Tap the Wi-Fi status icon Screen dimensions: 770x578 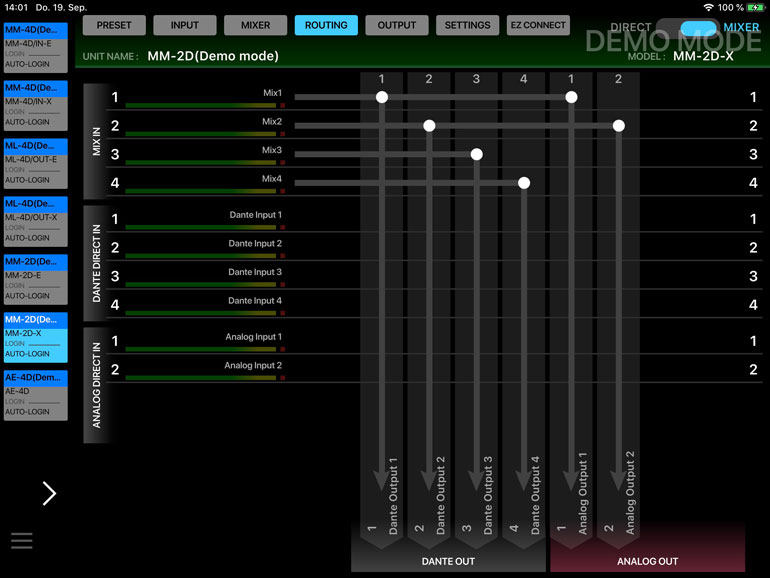[708, 7]
